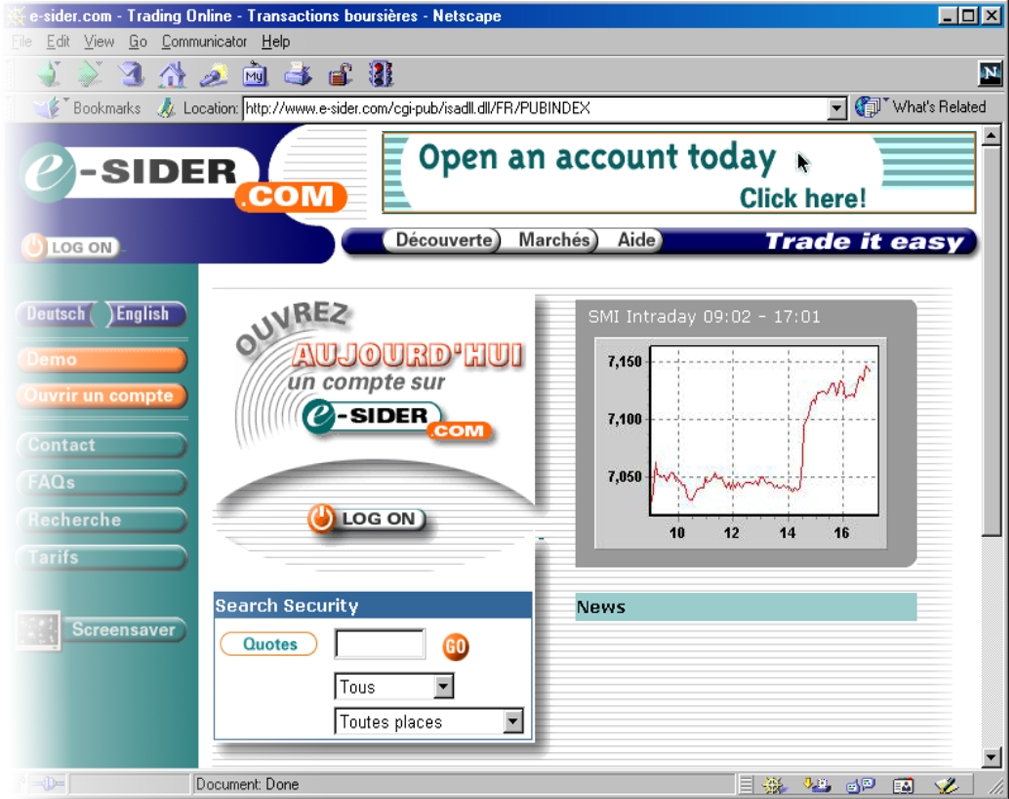
Task: Open the Bookmarks quick menu
Action: pyautogui.click(x=89, y=107)
